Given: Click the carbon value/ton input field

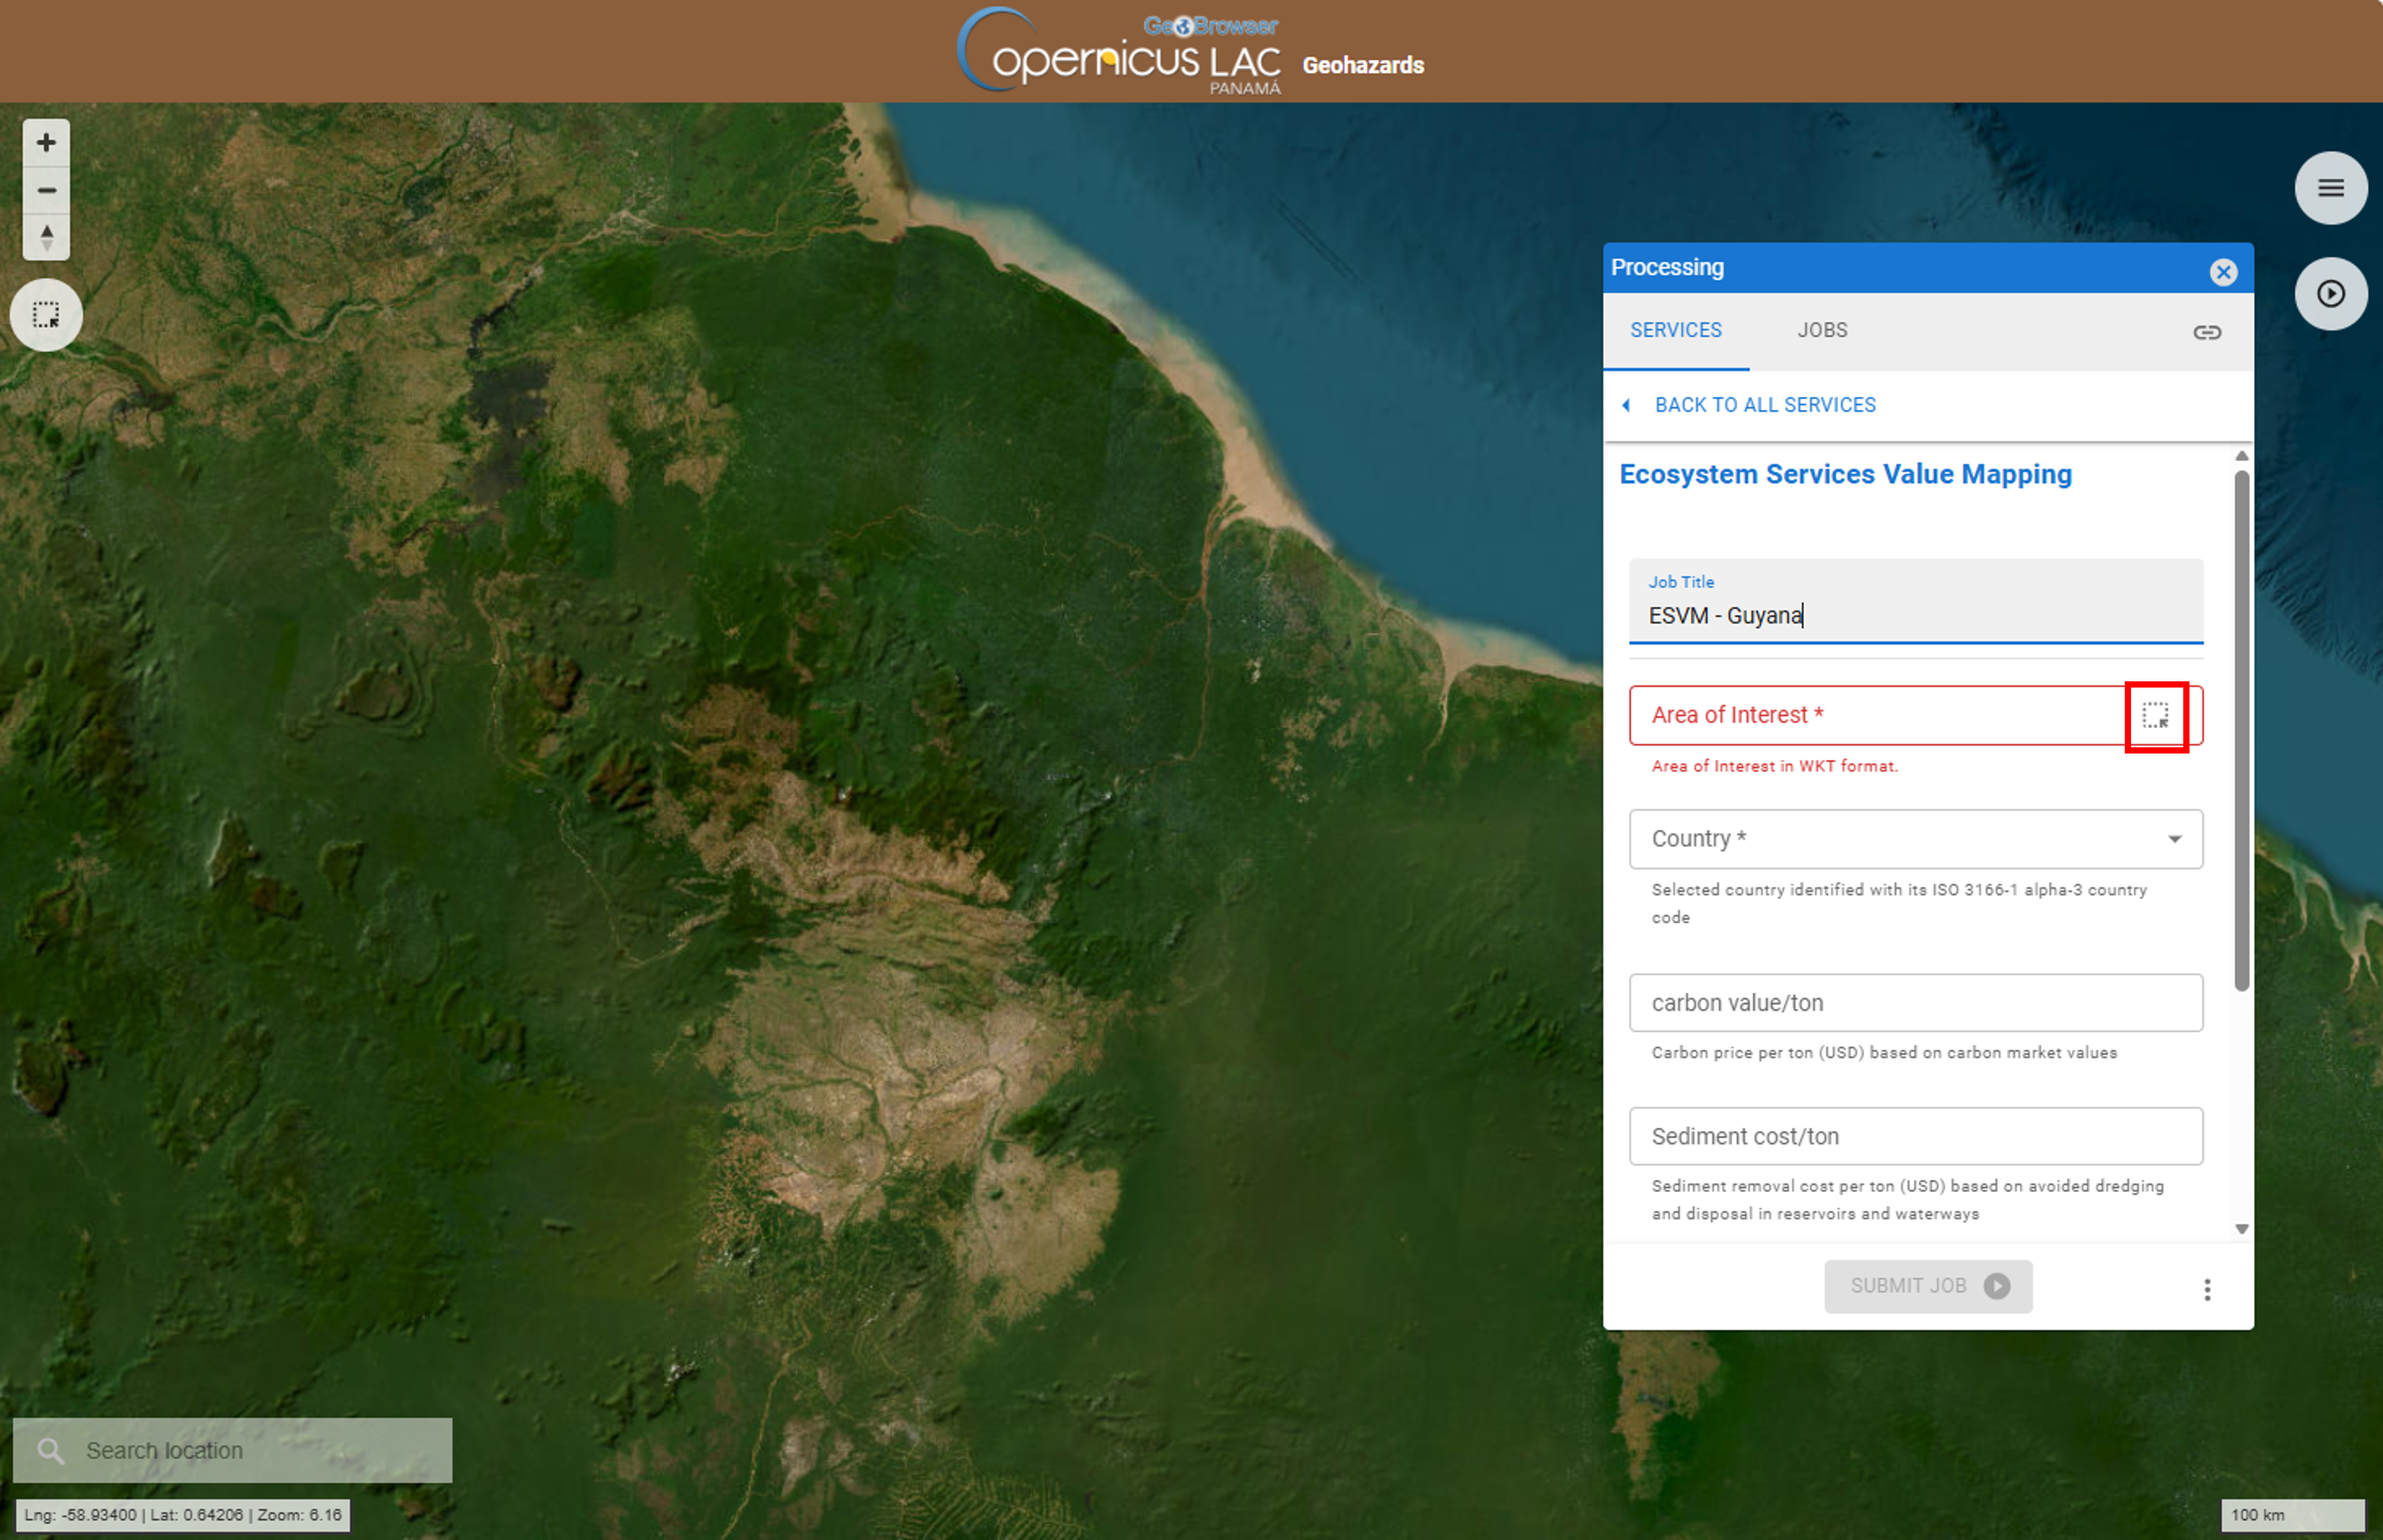Looking at the screenshot, I should pos(1915,1003).
